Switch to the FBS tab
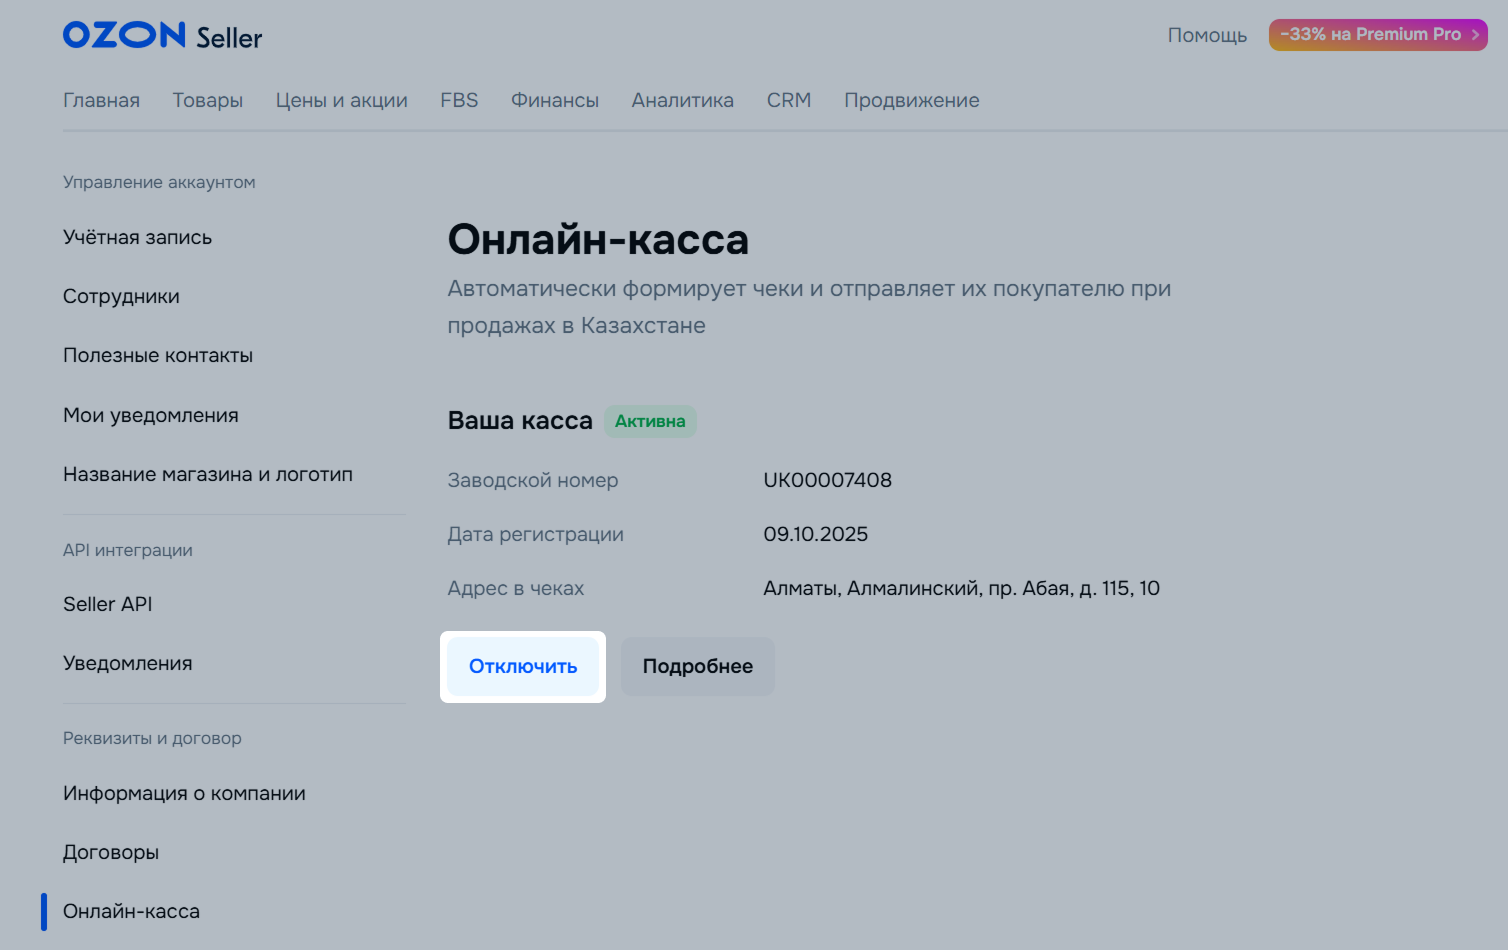Screen dimensions: 1508x950 (459, 100)
